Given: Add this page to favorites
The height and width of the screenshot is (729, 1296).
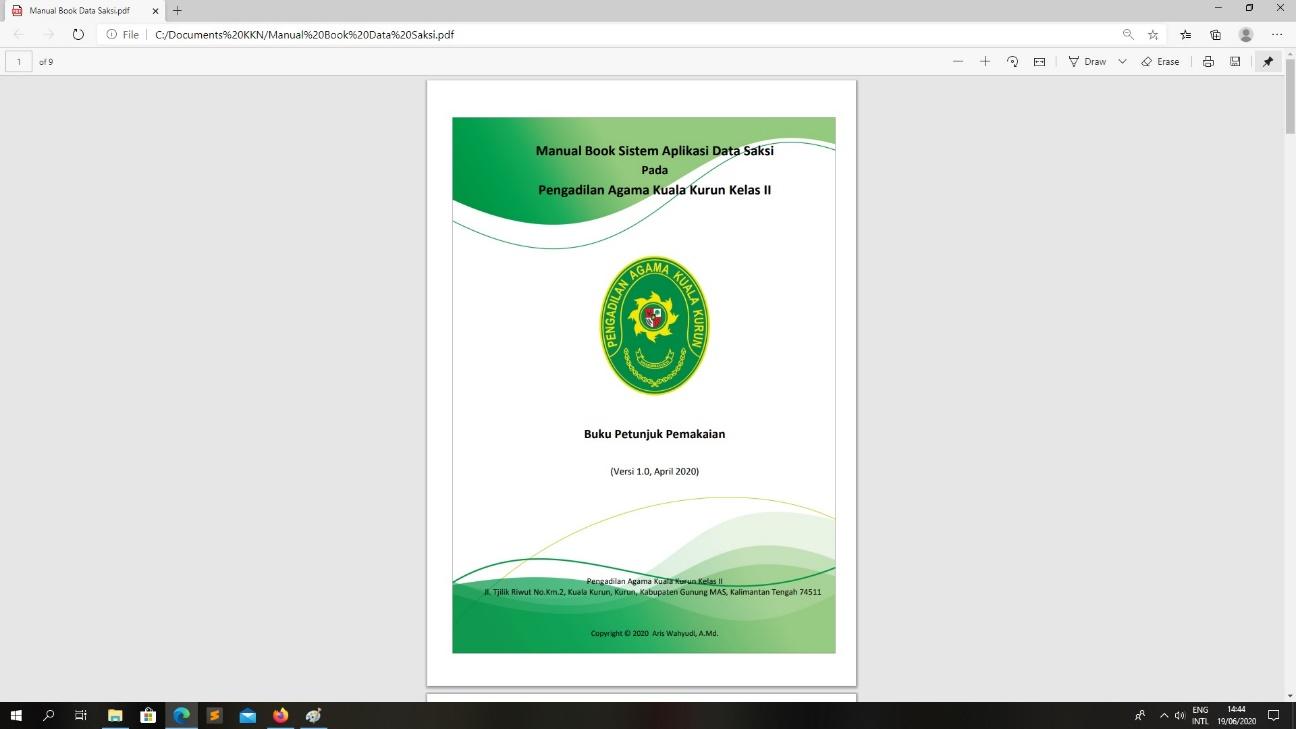Looking at the screenshot, I should [1153, 34].
